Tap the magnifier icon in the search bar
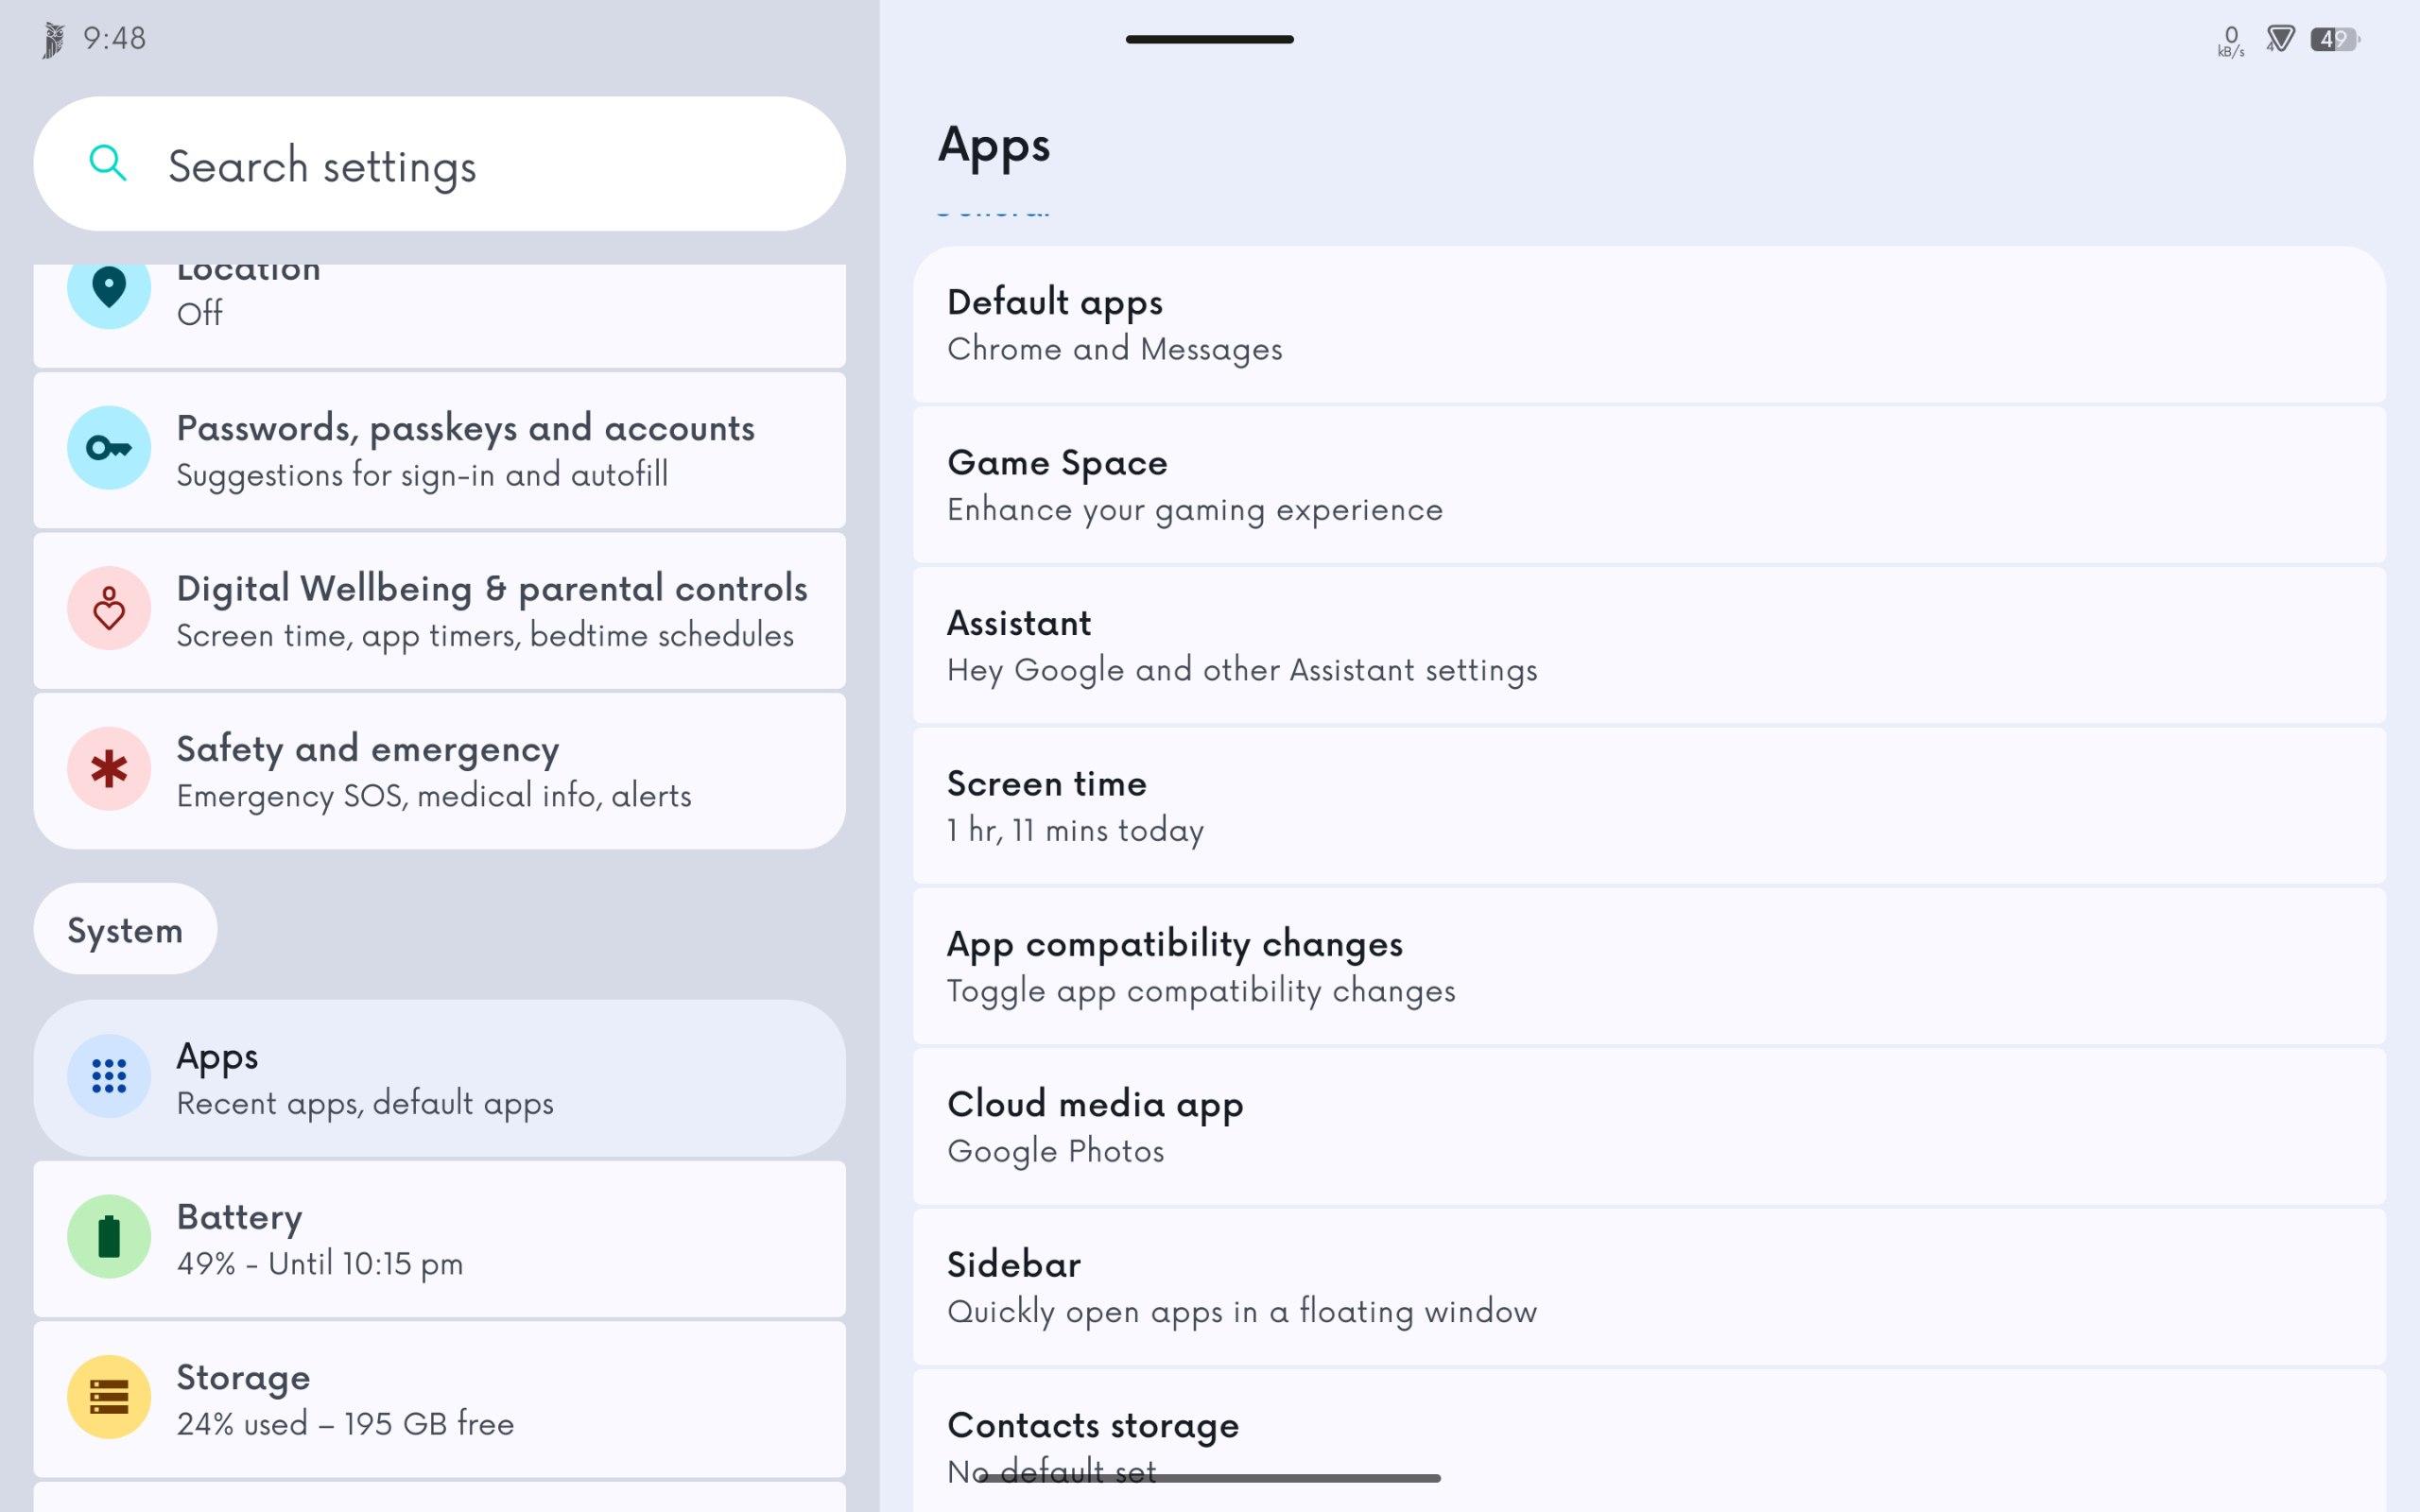 [107, 163]
